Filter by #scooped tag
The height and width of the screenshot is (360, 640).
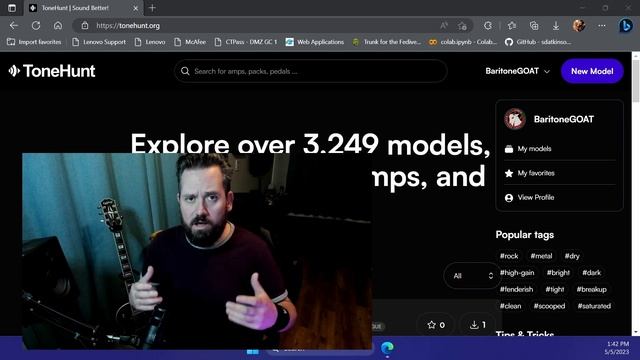(549, 306)
